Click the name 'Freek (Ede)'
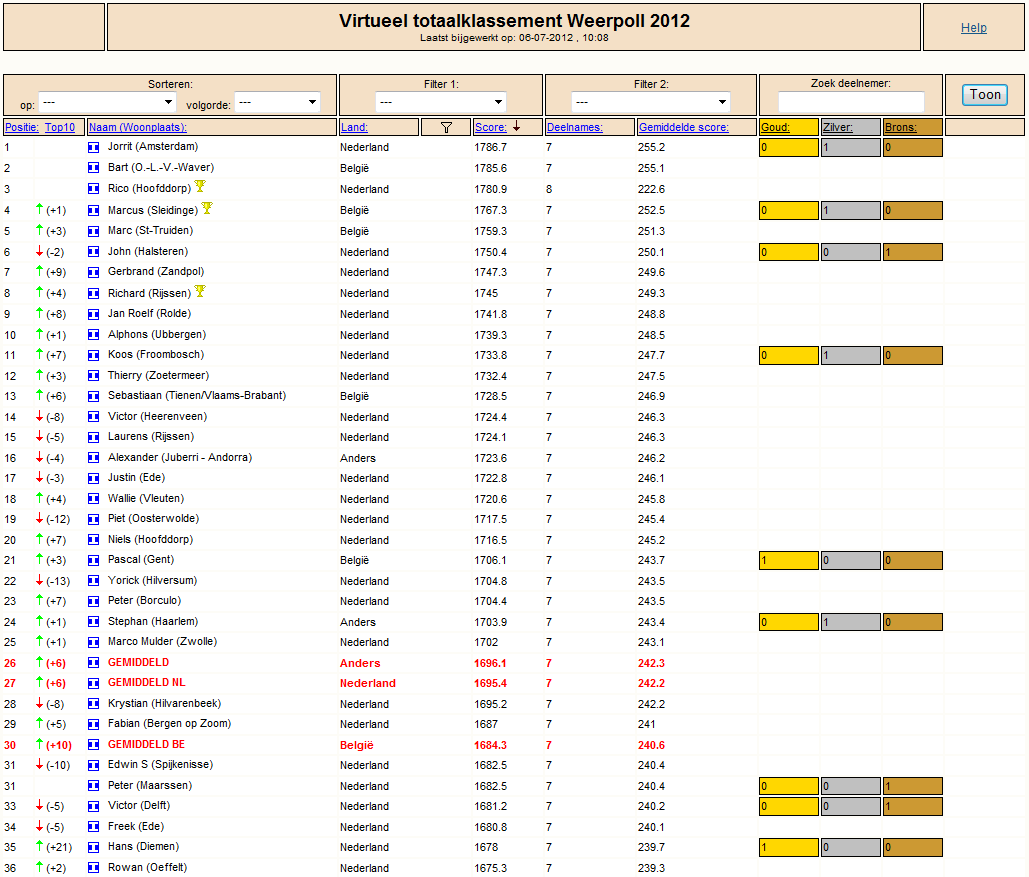This screenshot has height=877, width=1029. 136,826
